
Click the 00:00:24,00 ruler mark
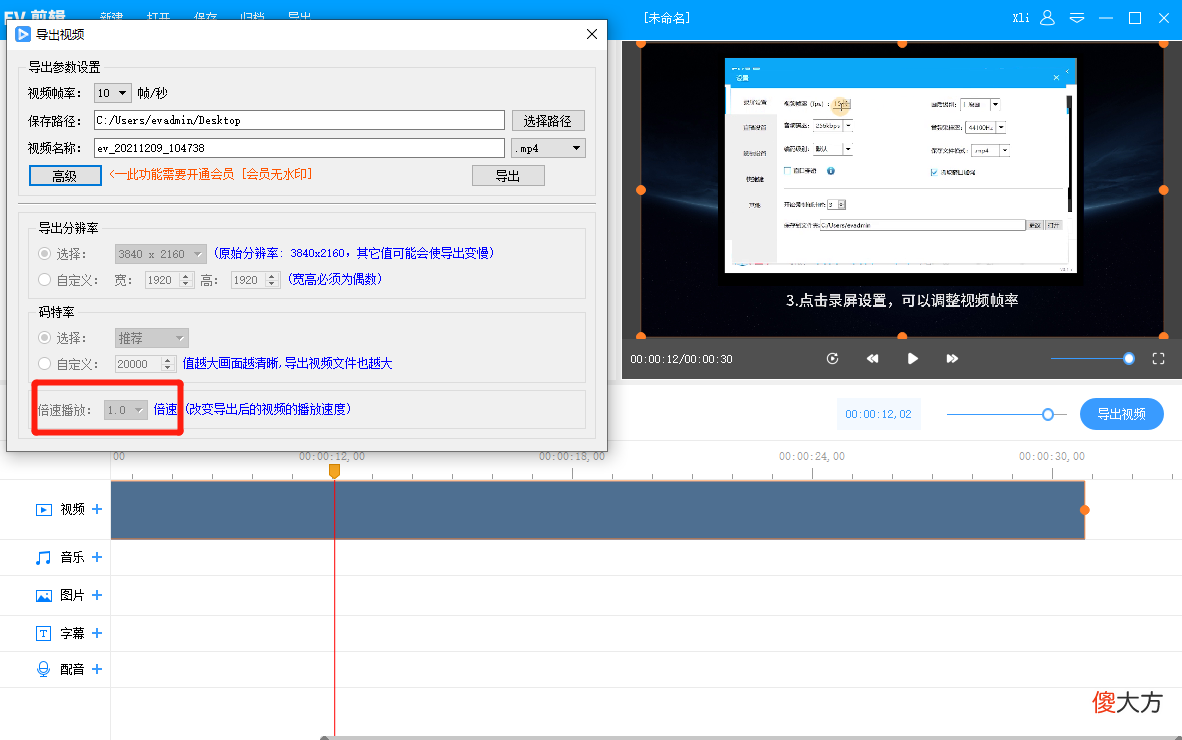point(812,456)
